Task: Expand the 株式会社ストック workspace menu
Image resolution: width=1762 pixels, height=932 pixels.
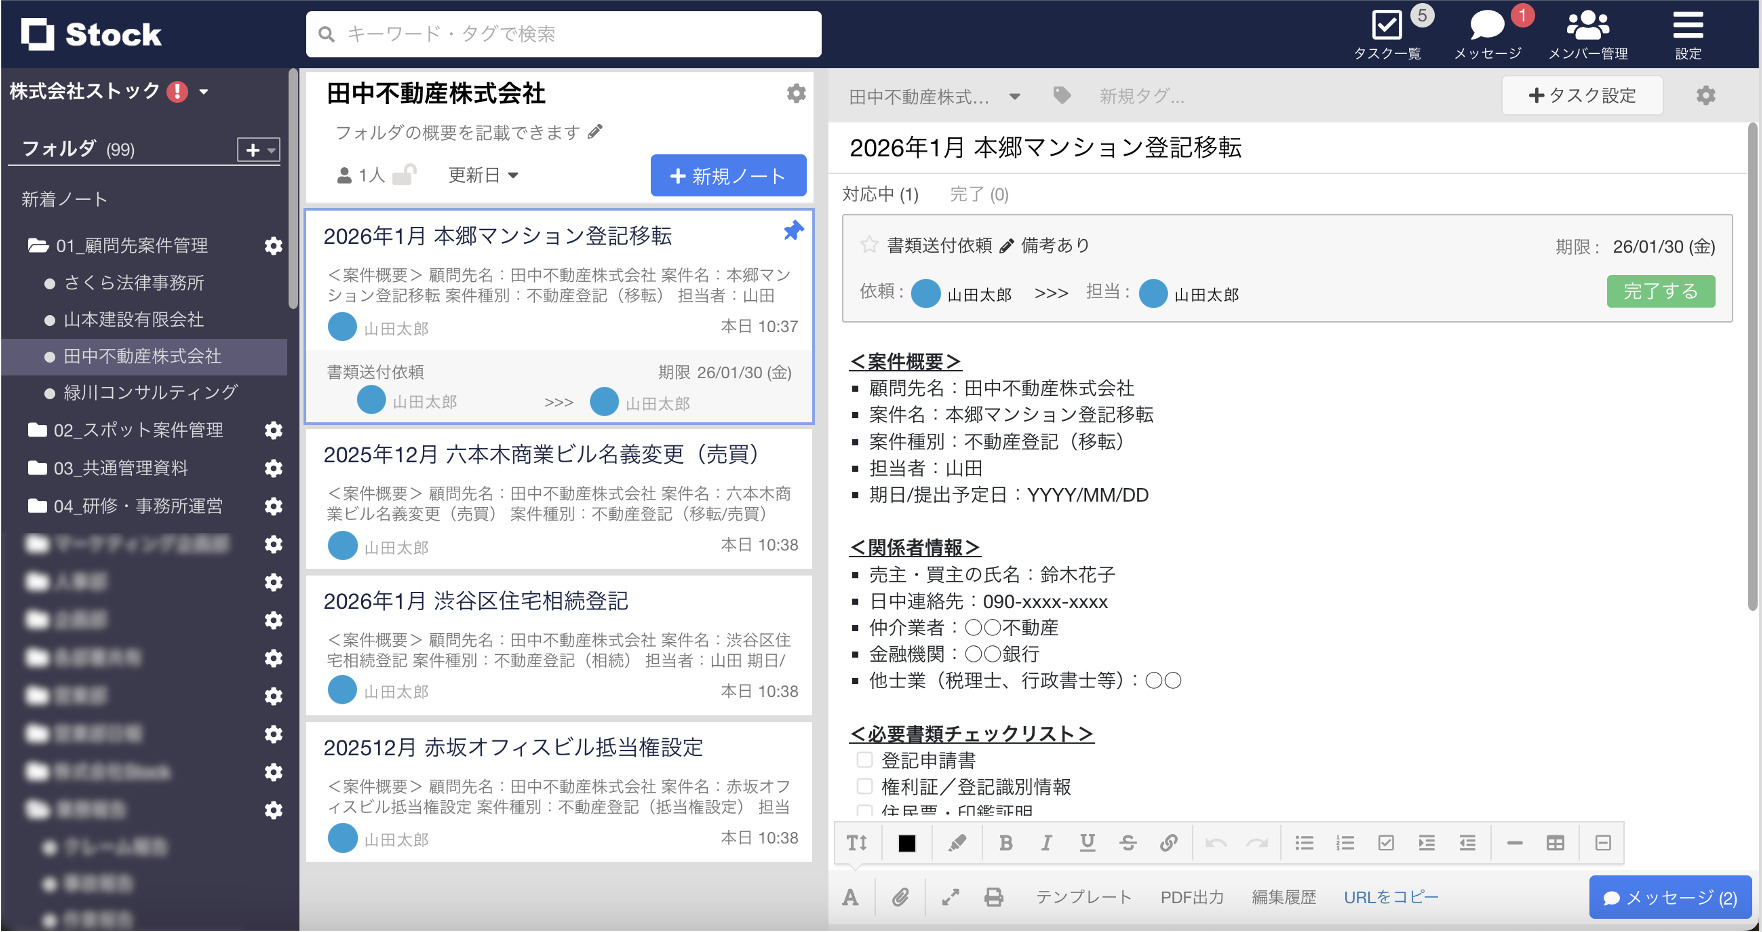Action: tap(203, 91)
